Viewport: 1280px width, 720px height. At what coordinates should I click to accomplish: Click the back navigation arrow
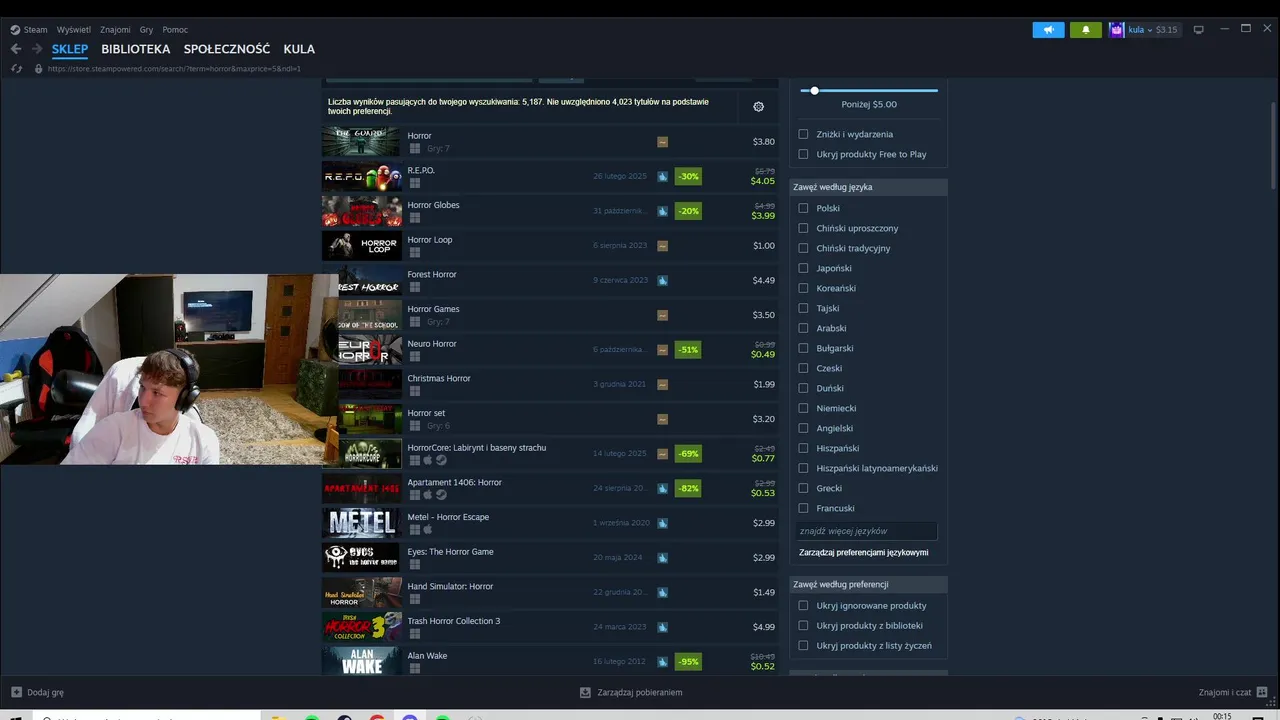[16, 49]
